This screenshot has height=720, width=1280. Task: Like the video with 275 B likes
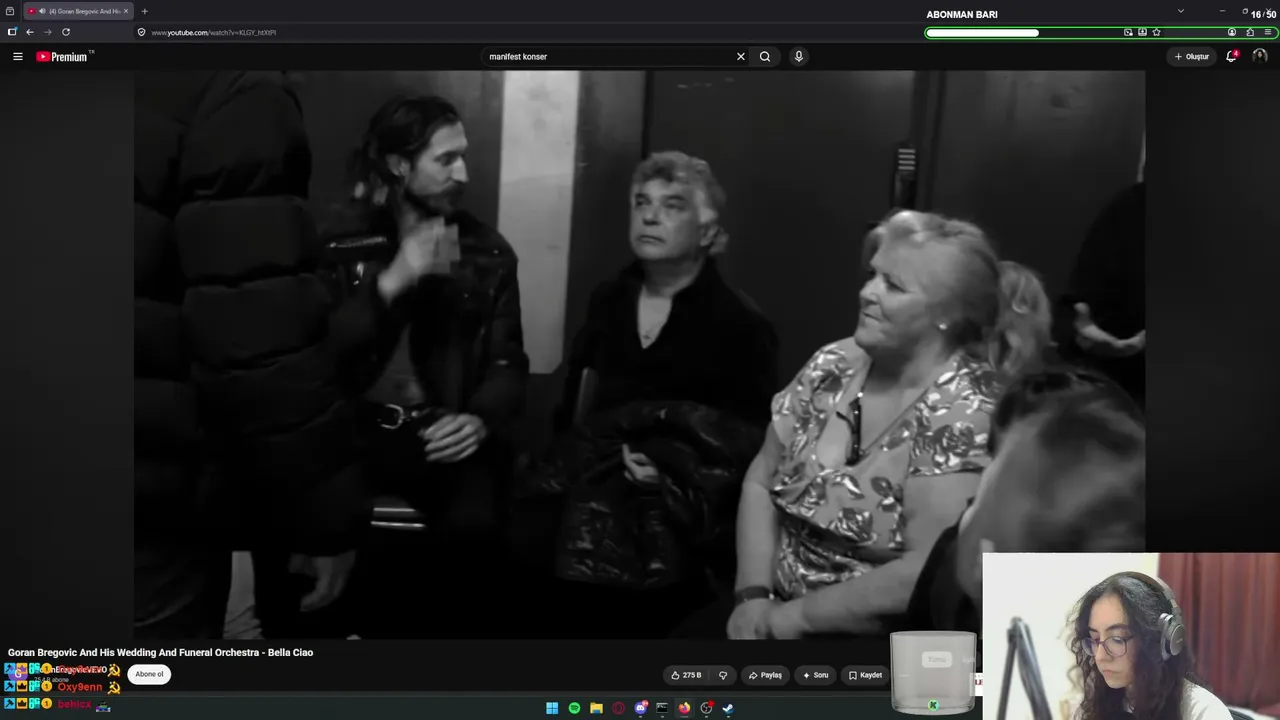[686, 675]
